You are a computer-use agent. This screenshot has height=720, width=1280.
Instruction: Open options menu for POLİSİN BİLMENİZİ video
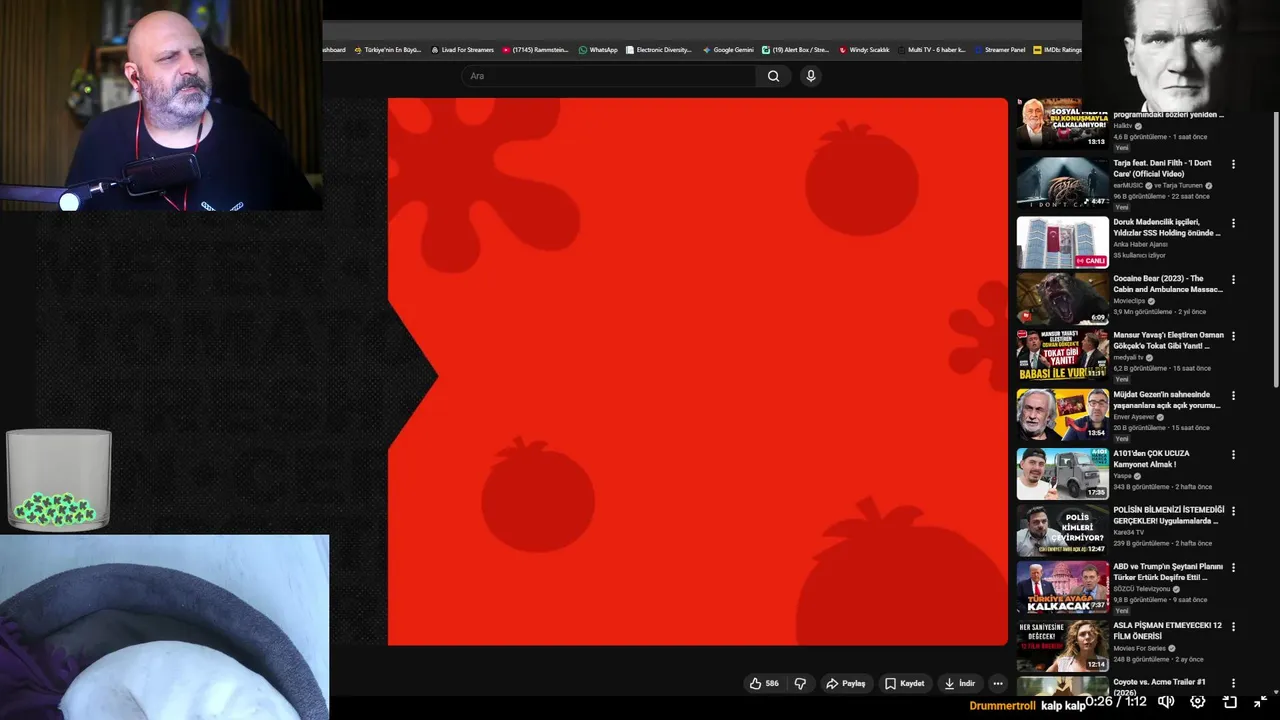[1233, 511]
